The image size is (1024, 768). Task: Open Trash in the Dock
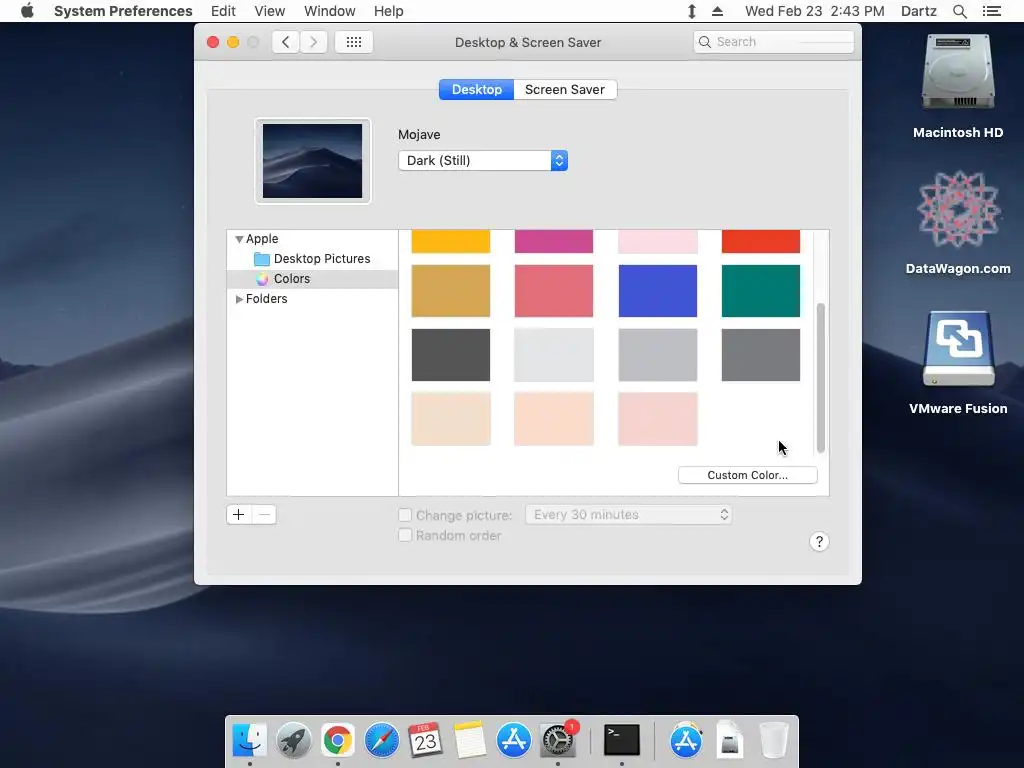tap(774, 741)
